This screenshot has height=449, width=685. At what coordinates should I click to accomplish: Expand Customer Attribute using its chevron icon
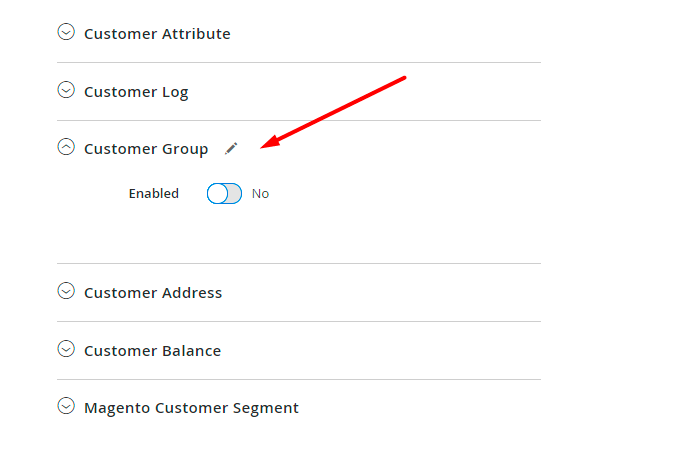pos(66,33)
